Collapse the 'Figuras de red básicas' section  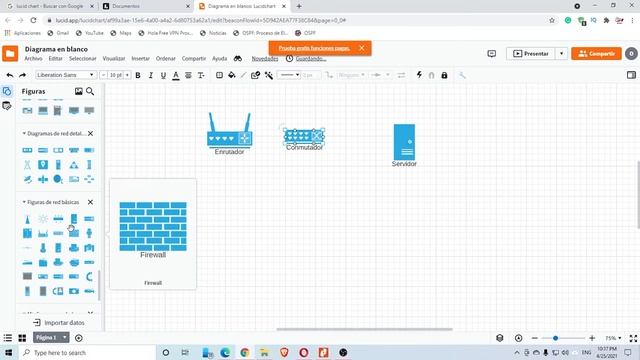click(x=24, y=202)
